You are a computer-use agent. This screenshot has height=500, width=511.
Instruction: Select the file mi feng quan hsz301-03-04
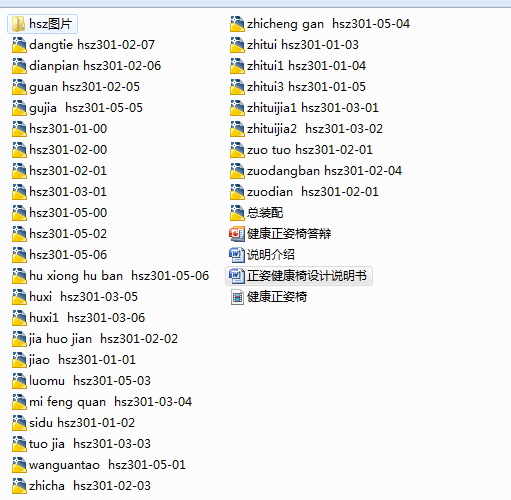[x=102, y=402]
